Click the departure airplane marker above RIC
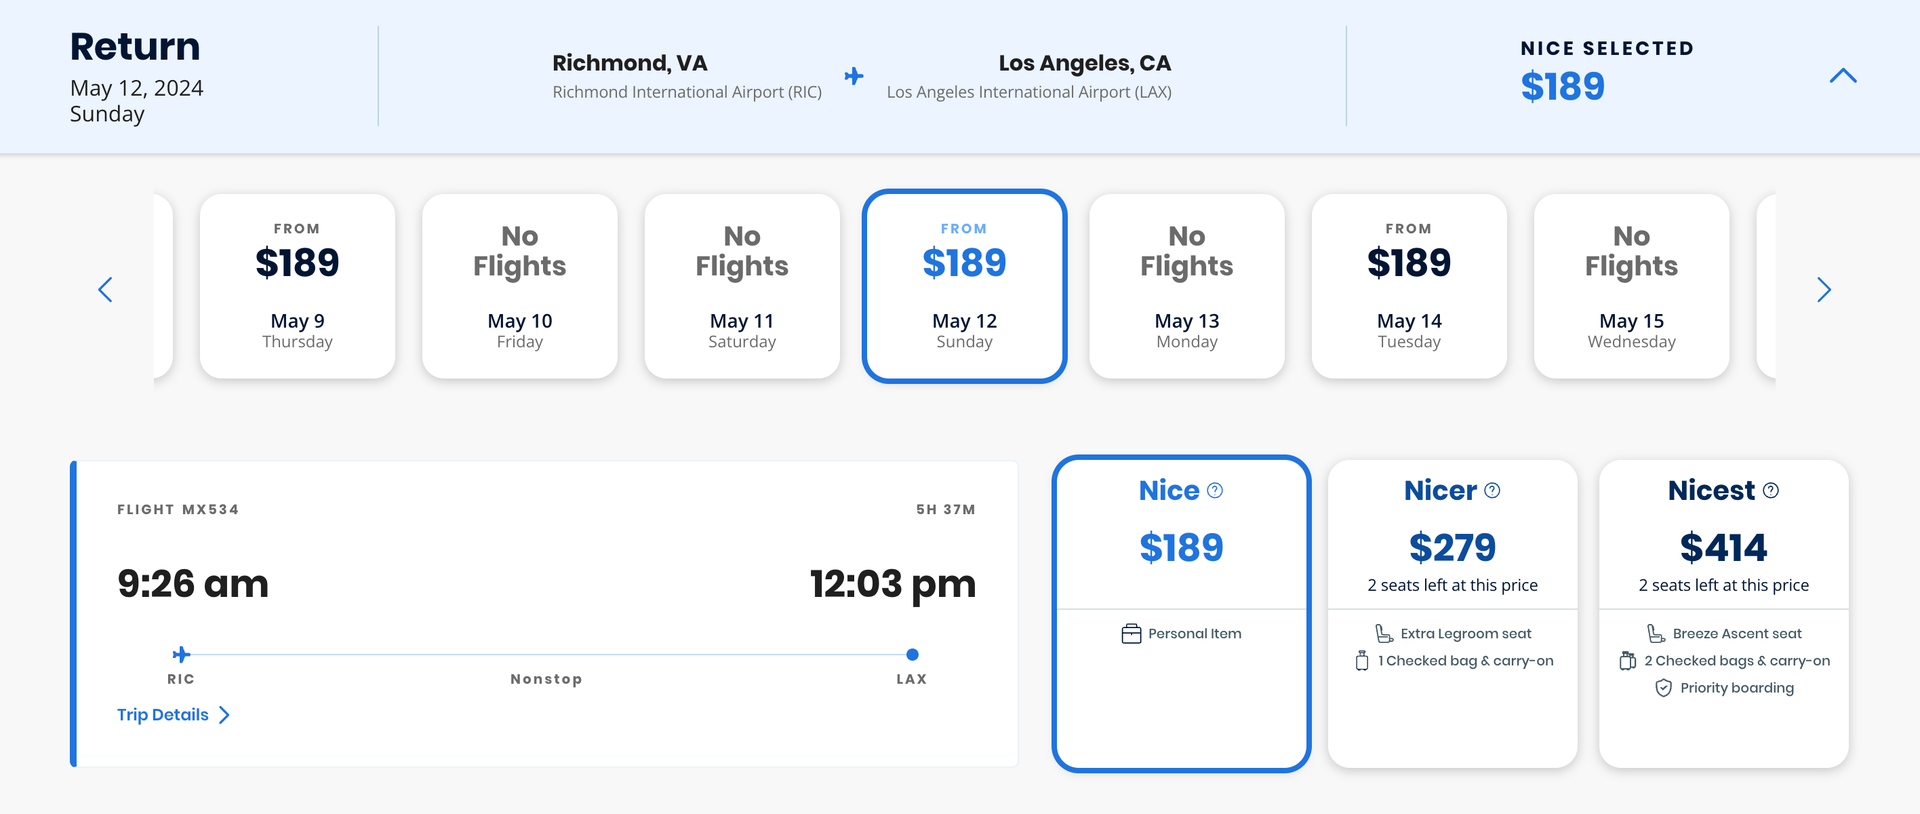 click(181, 655)
